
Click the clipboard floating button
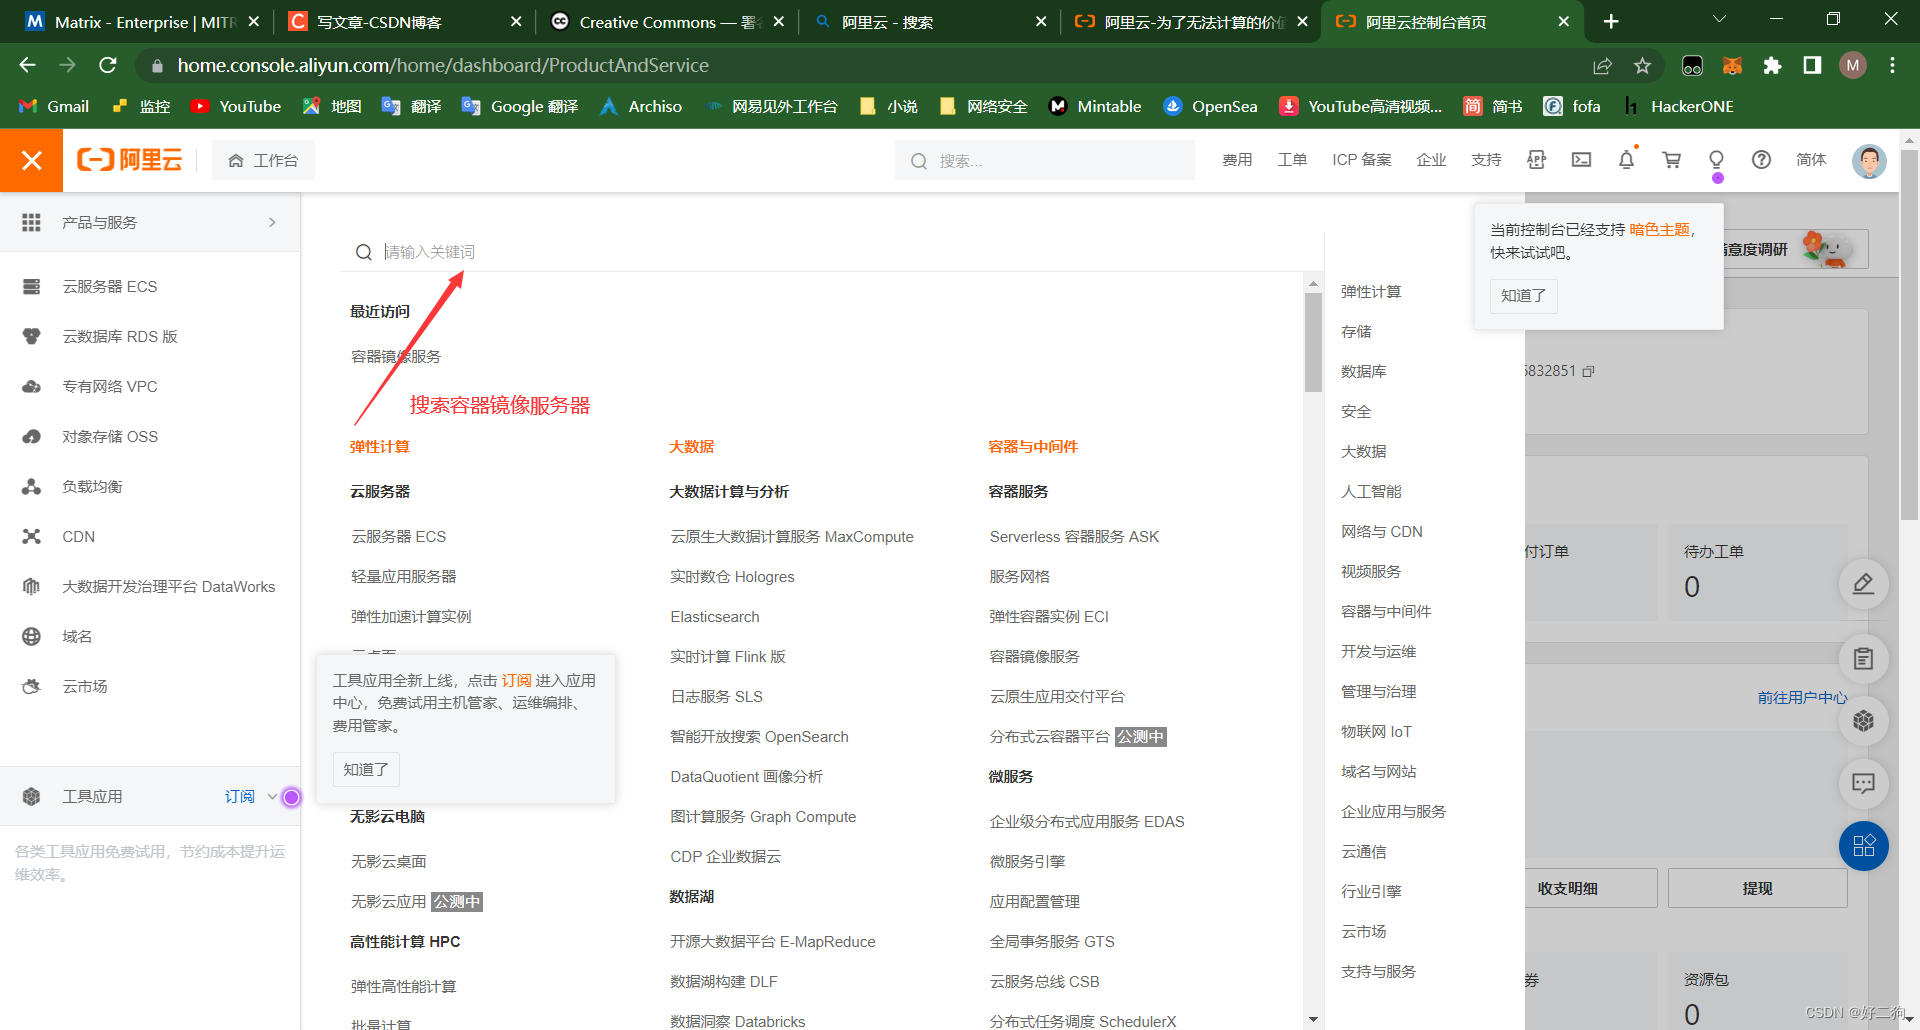(1863, 659)
